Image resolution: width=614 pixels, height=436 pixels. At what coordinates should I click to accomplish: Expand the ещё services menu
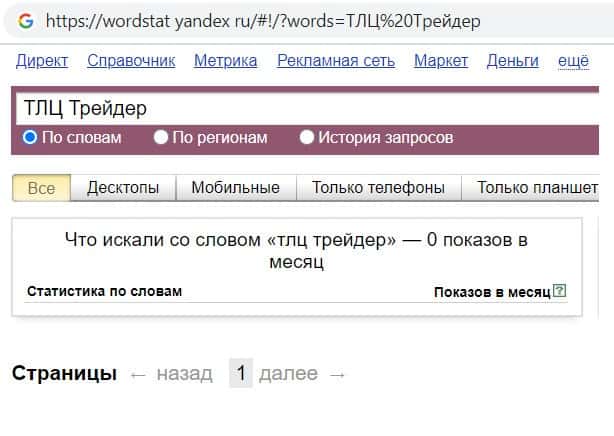(x=573, y=61)
